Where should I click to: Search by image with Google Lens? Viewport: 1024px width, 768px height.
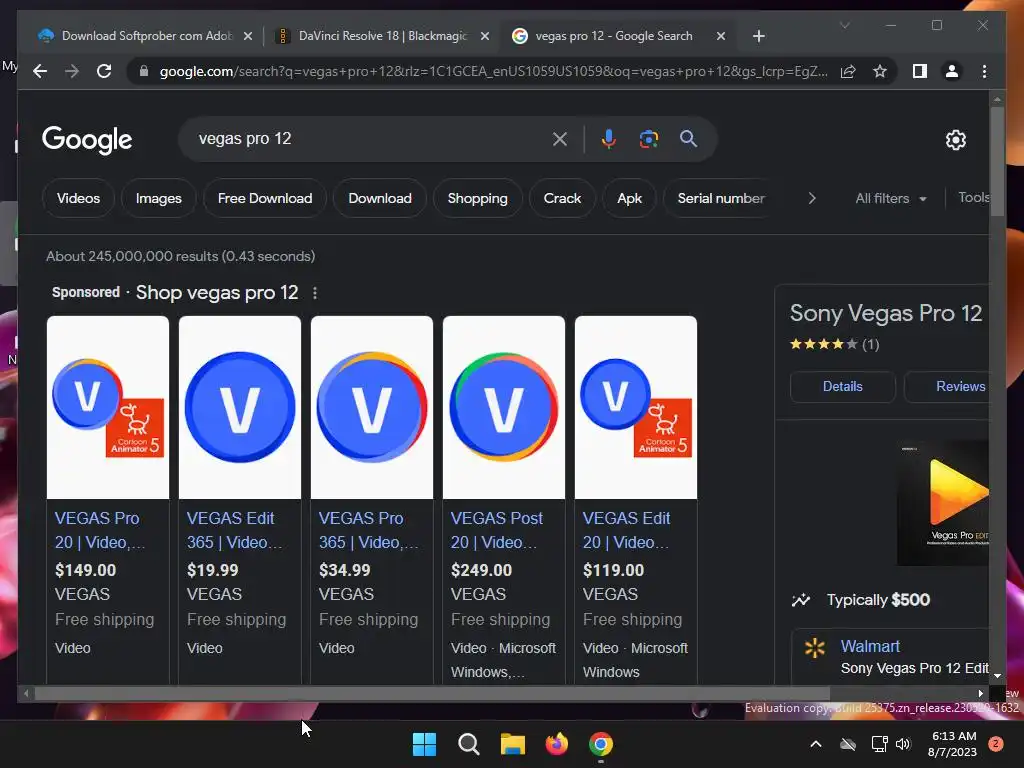[648, 139]
